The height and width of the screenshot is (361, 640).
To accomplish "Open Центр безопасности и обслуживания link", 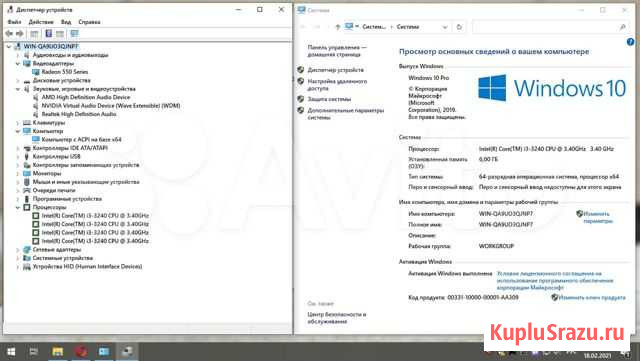I will (x=337, y=318).
